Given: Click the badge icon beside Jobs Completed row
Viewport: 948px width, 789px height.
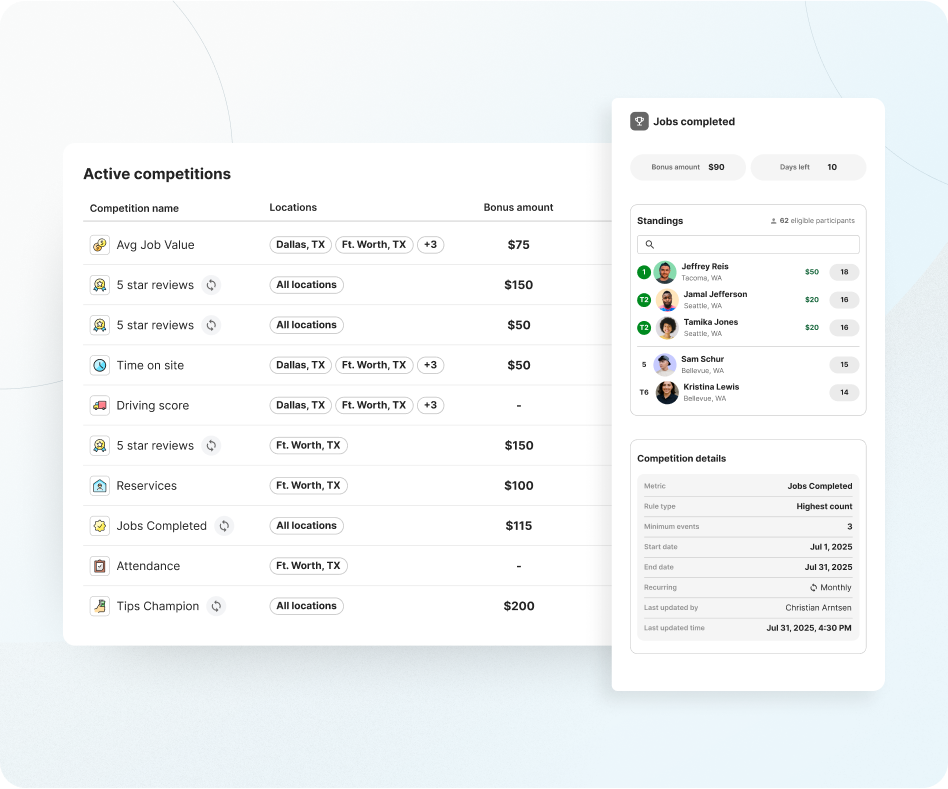Looking at the screenshot, I should click(x=100, y=525).
